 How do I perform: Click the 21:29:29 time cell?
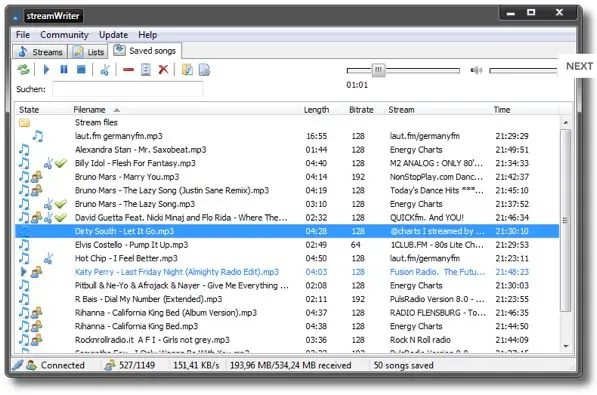click(x=512, y=136)
